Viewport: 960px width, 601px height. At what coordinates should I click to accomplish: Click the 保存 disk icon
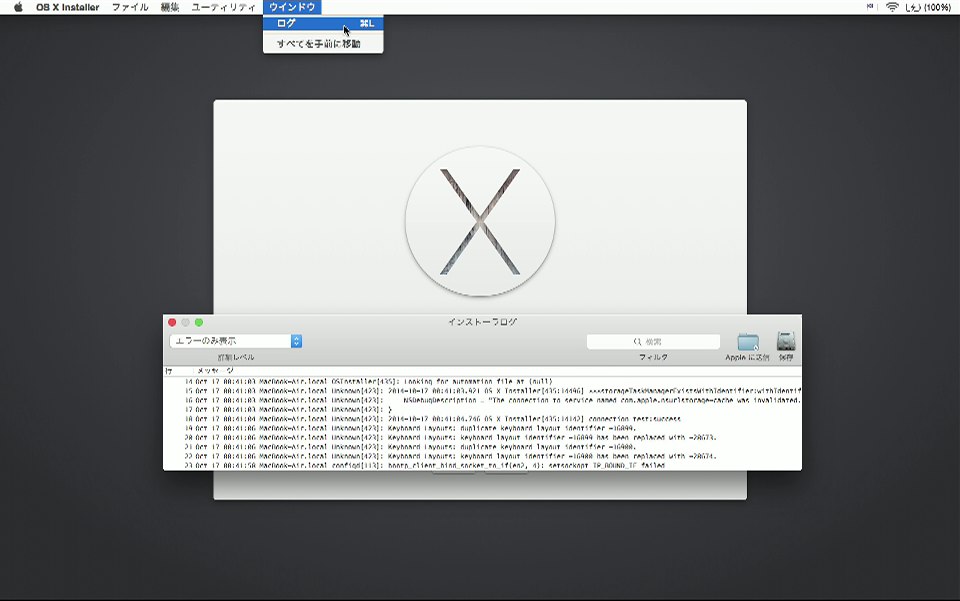coord(786,342)
